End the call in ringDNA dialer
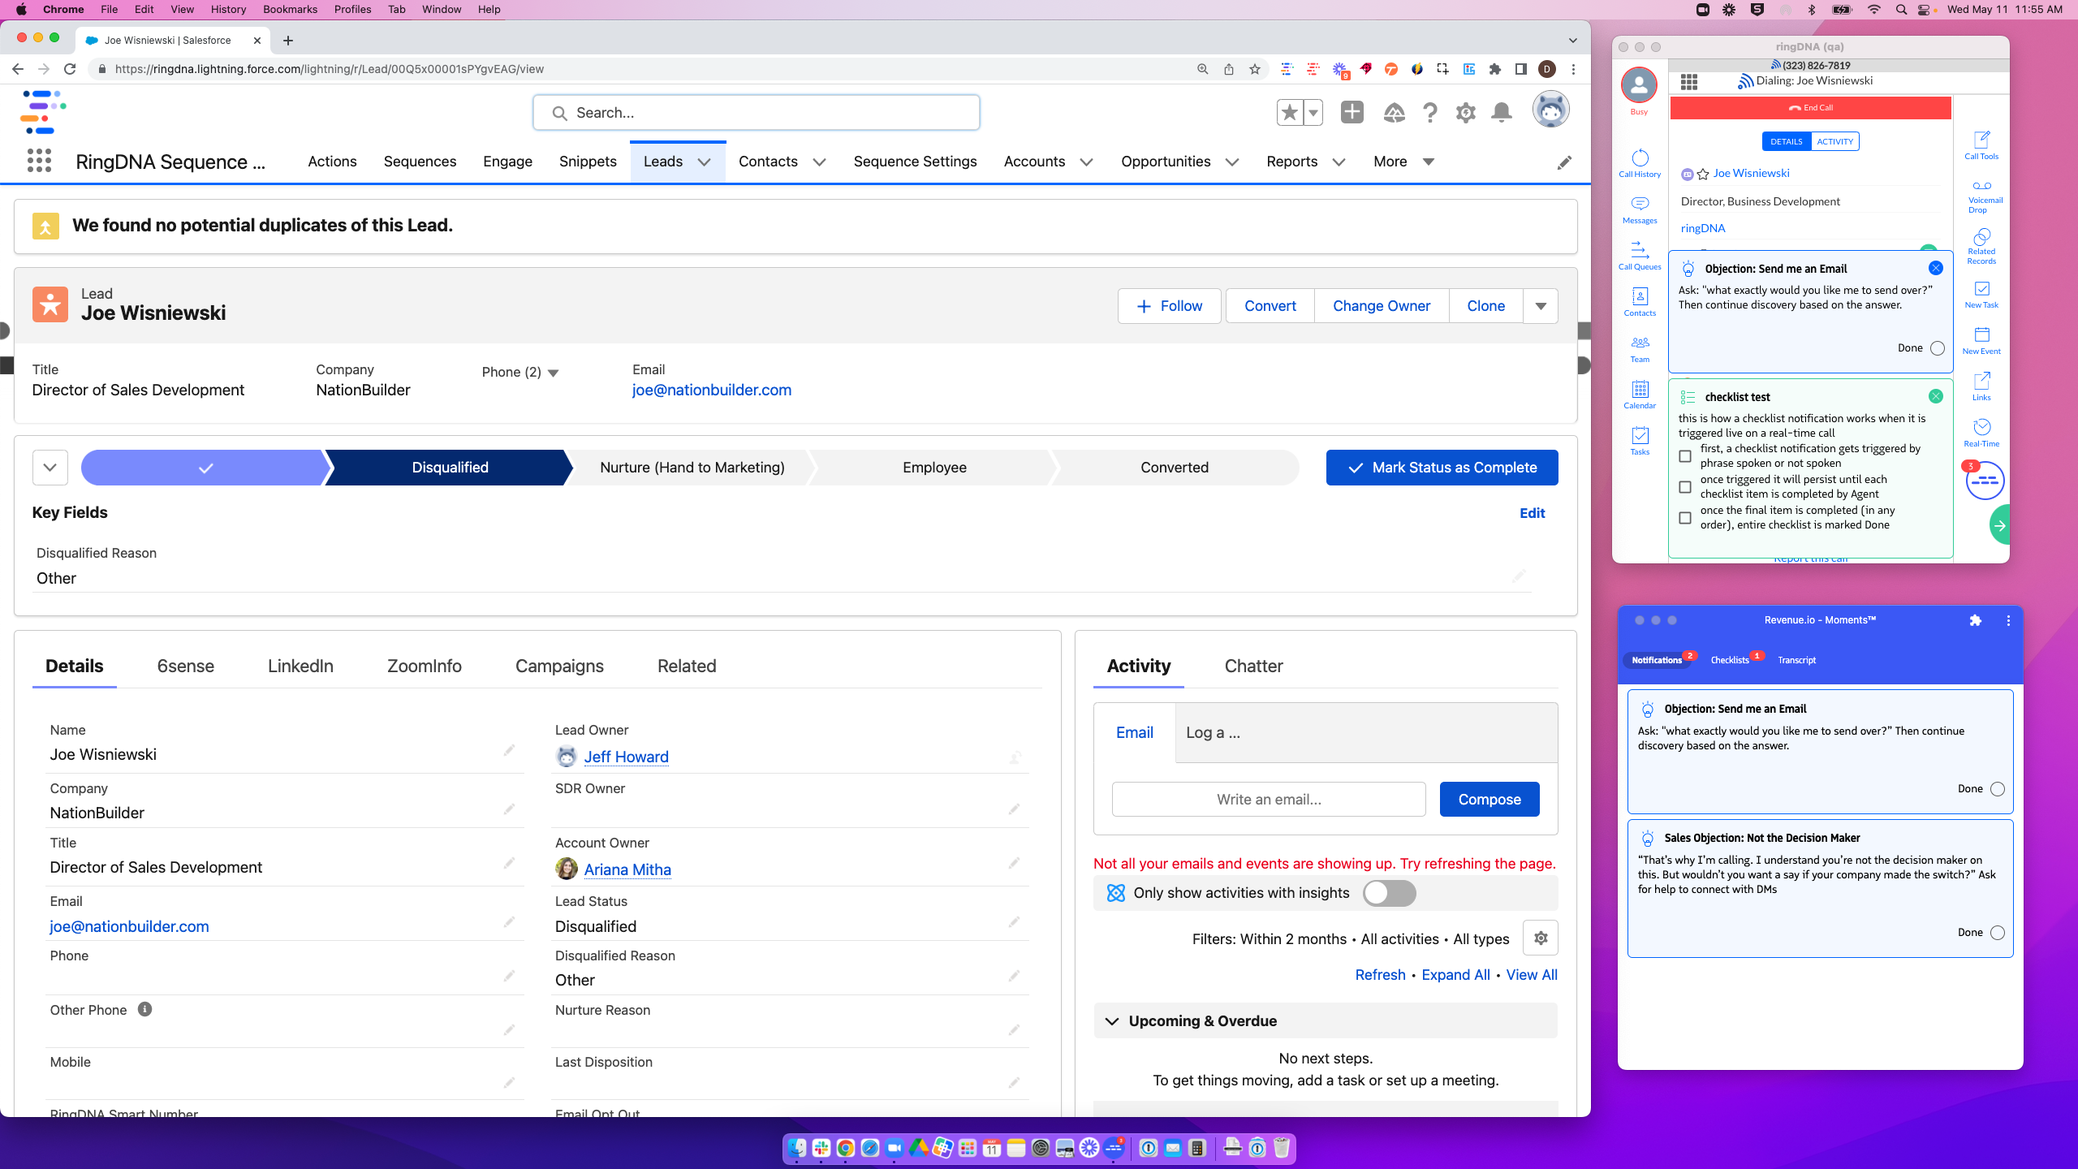 [x=1810, y=108]
